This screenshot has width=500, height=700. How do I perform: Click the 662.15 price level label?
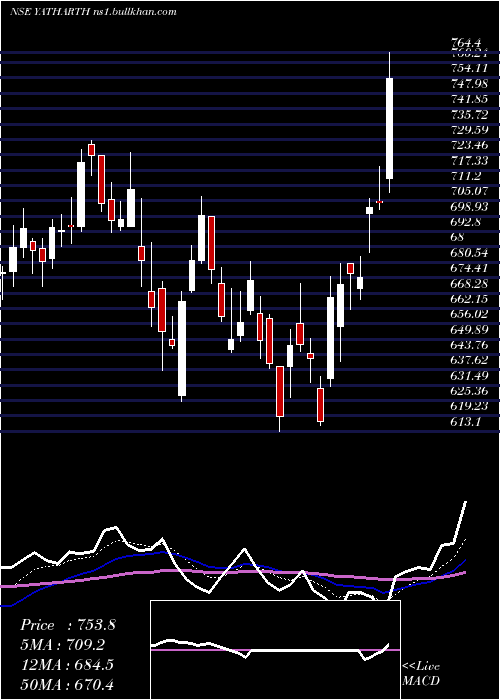(x=469, y=298)
